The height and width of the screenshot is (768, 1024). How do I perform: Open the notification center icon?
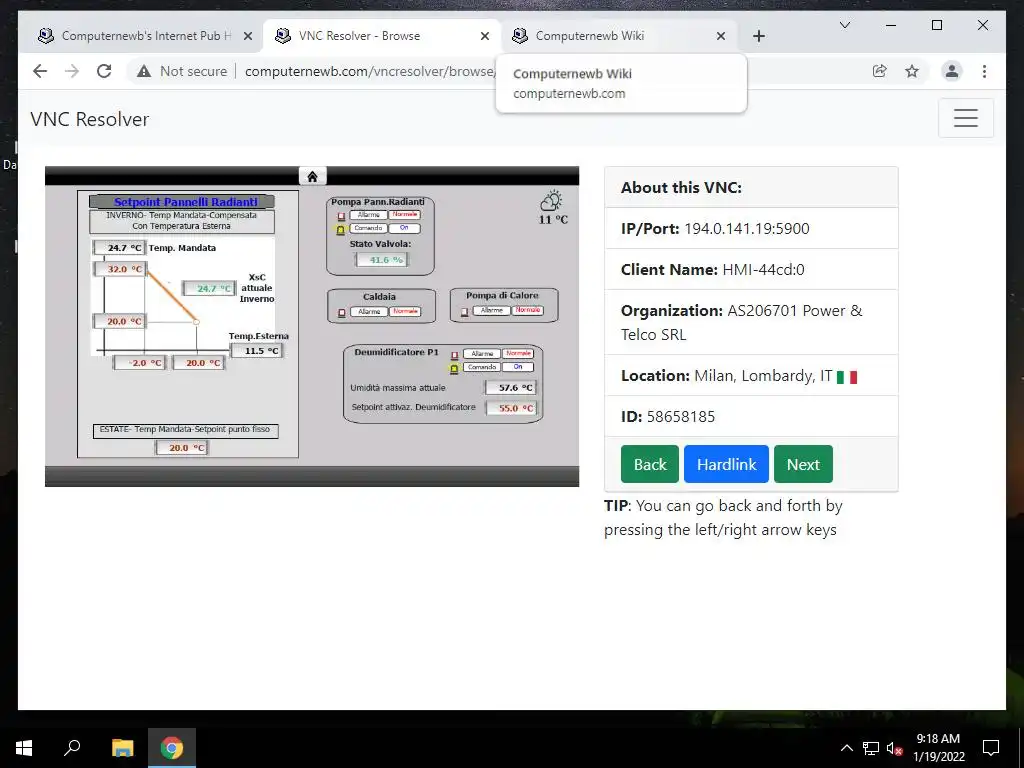pyautogui.click(x=991, y=748)
